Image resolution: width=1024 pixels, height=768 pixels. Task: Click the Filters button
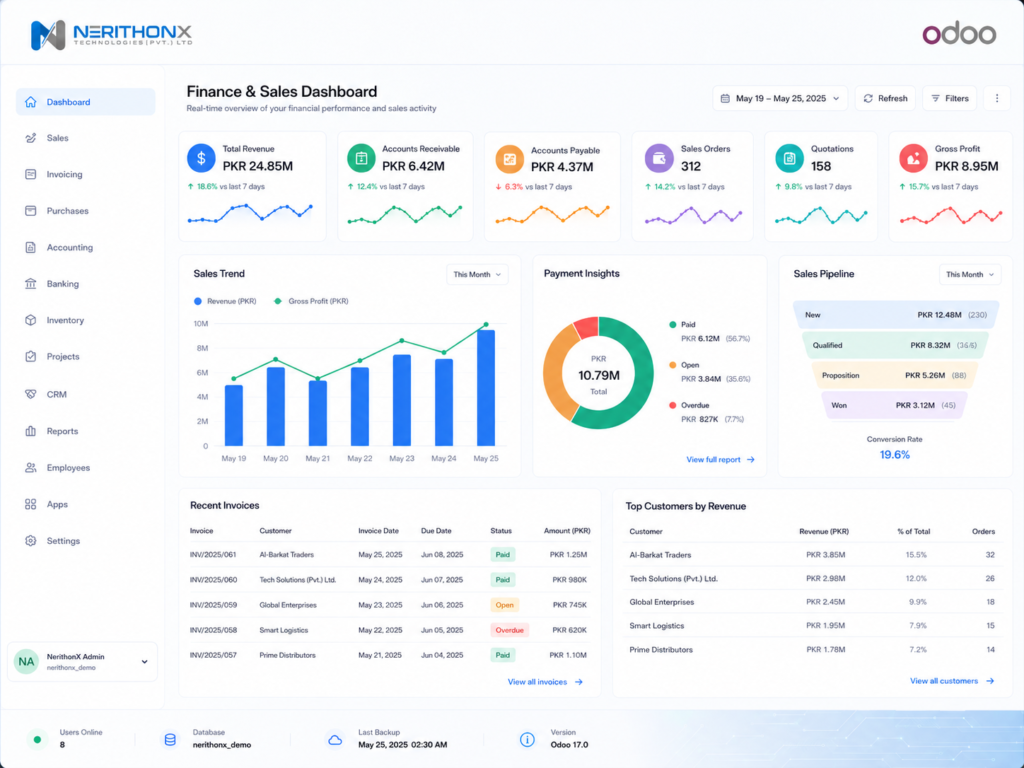pyautogui.click(x=950, y=98)
